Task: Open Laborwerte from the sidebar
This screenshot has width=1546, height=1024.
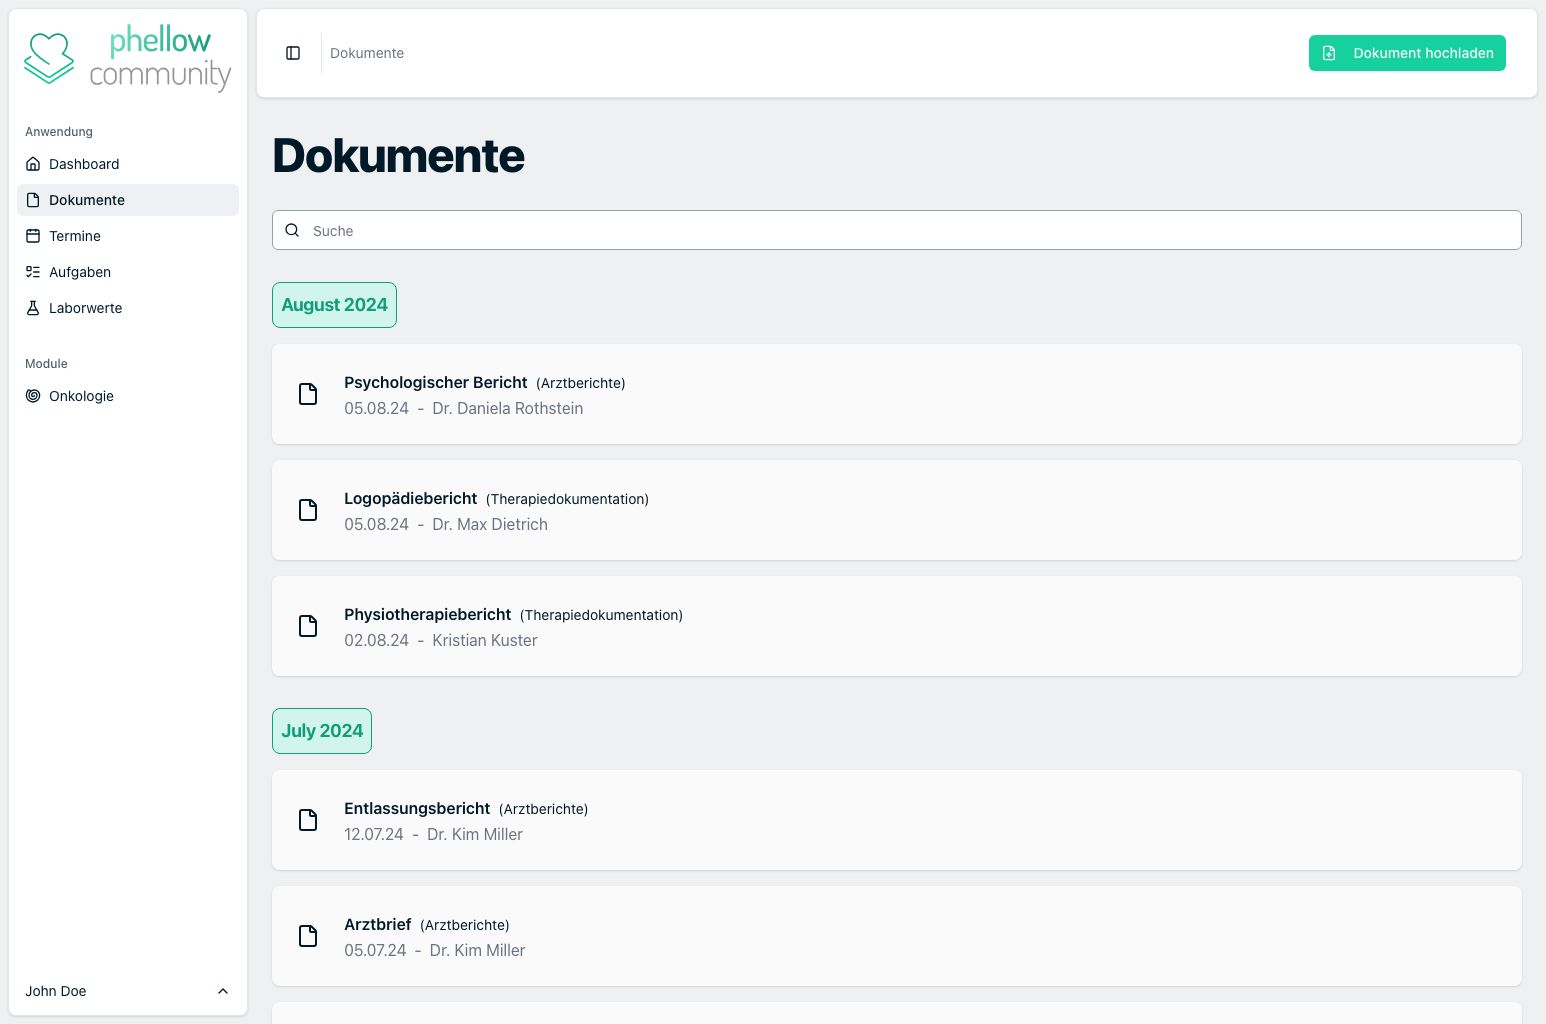Action: point(128,308)
